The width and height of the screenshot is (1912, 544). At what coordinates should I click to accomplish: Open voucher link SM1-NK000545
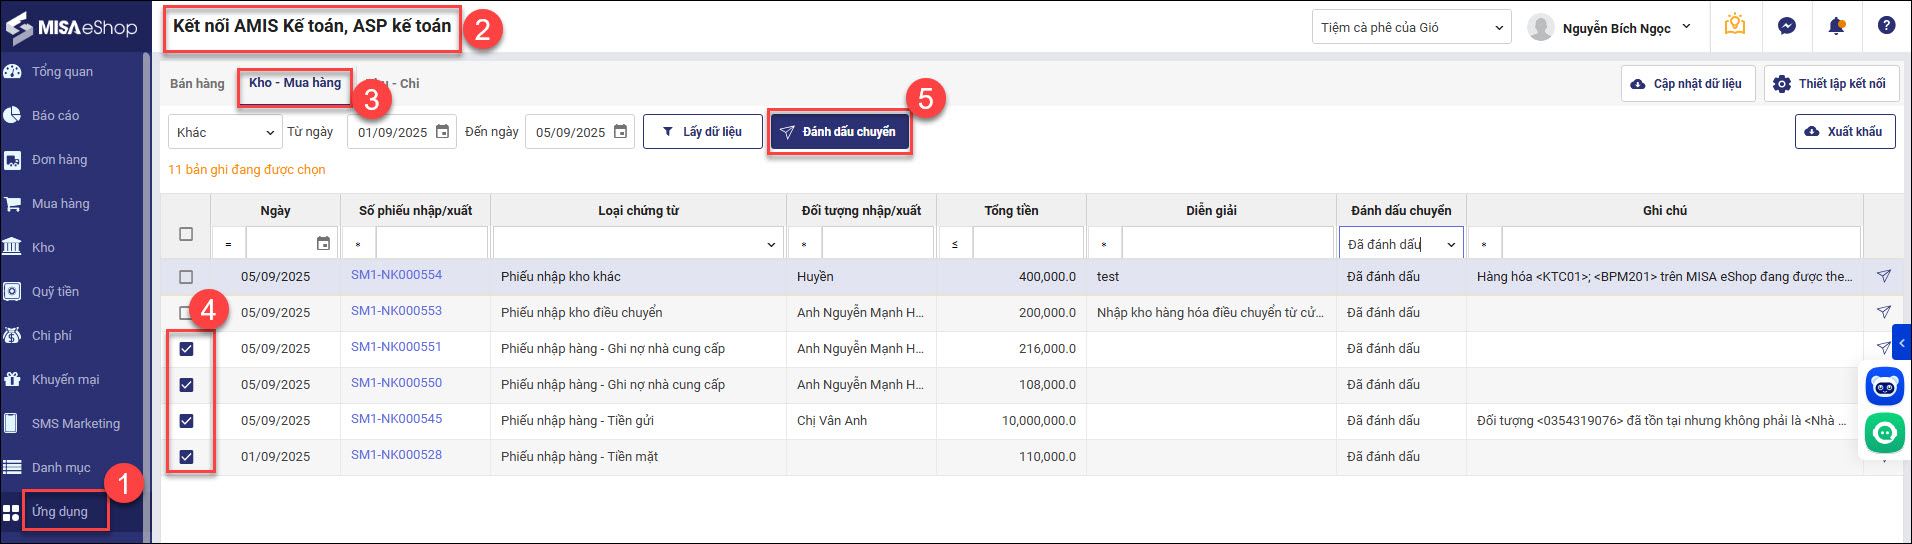(396, 419)
